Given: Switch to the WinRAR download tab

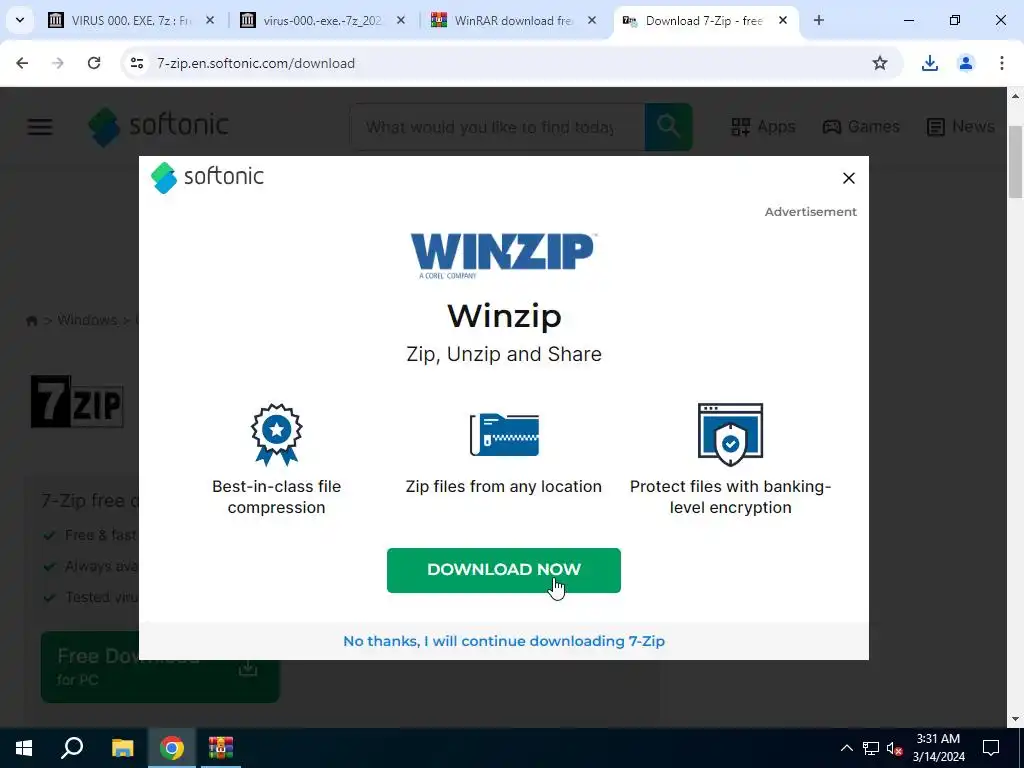Looking at the screenshot, I should [x=511, y=20].
